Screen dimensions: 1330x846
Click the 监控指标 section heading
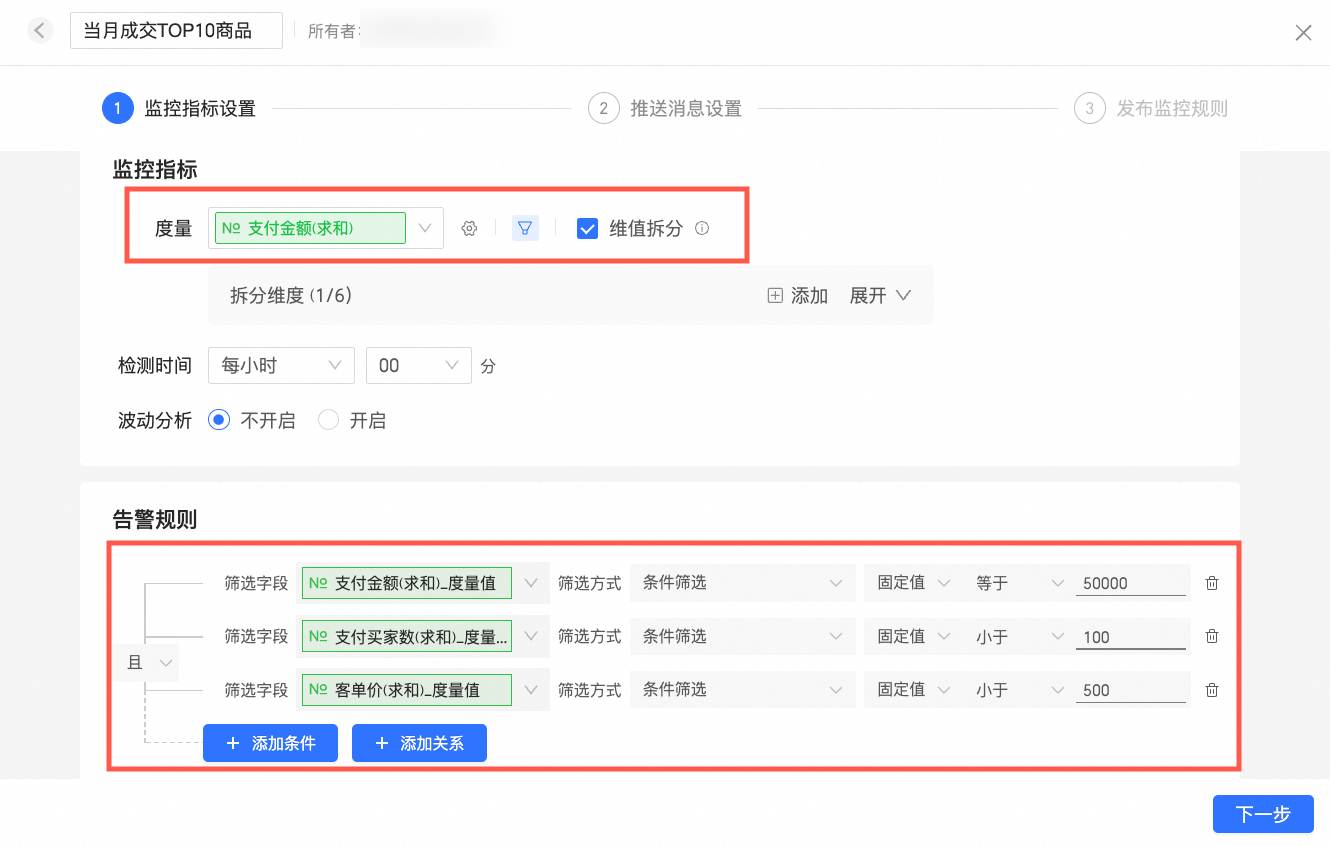click(155, 169)
